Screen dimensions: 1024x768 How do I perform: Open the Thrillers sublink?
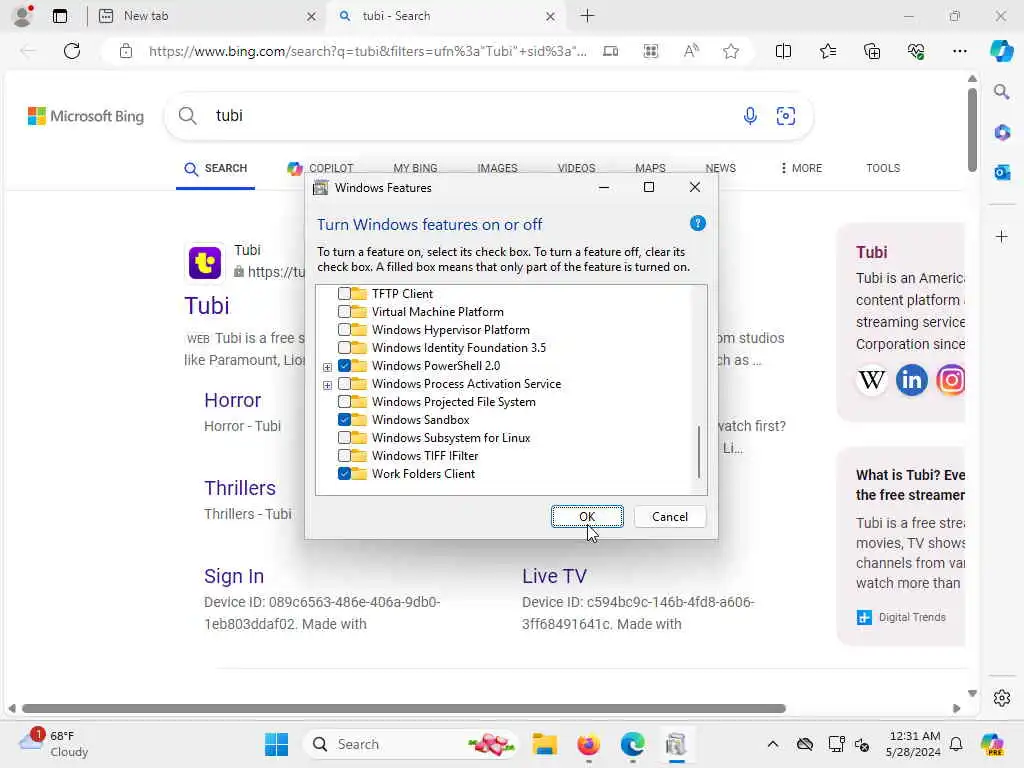[x=240, y=488]
